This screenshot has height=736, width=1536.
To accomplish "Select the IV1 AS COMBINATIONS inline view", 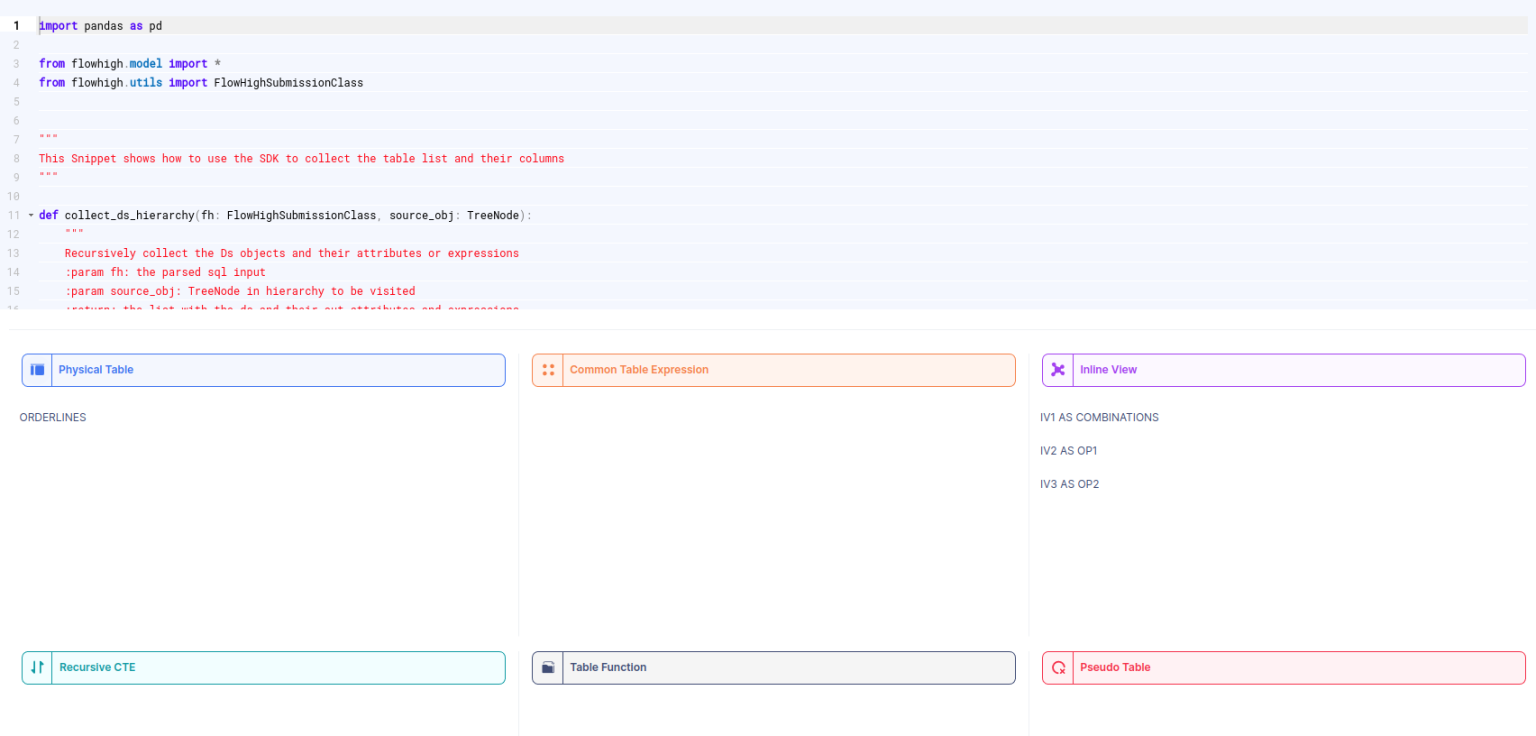I will tap(1099, 417).
